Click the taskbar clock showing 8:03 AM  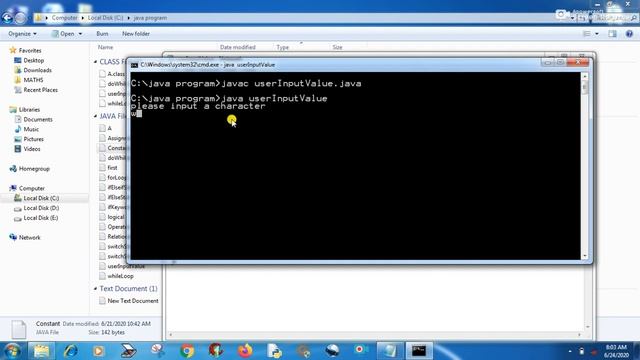tap(616, 351)
